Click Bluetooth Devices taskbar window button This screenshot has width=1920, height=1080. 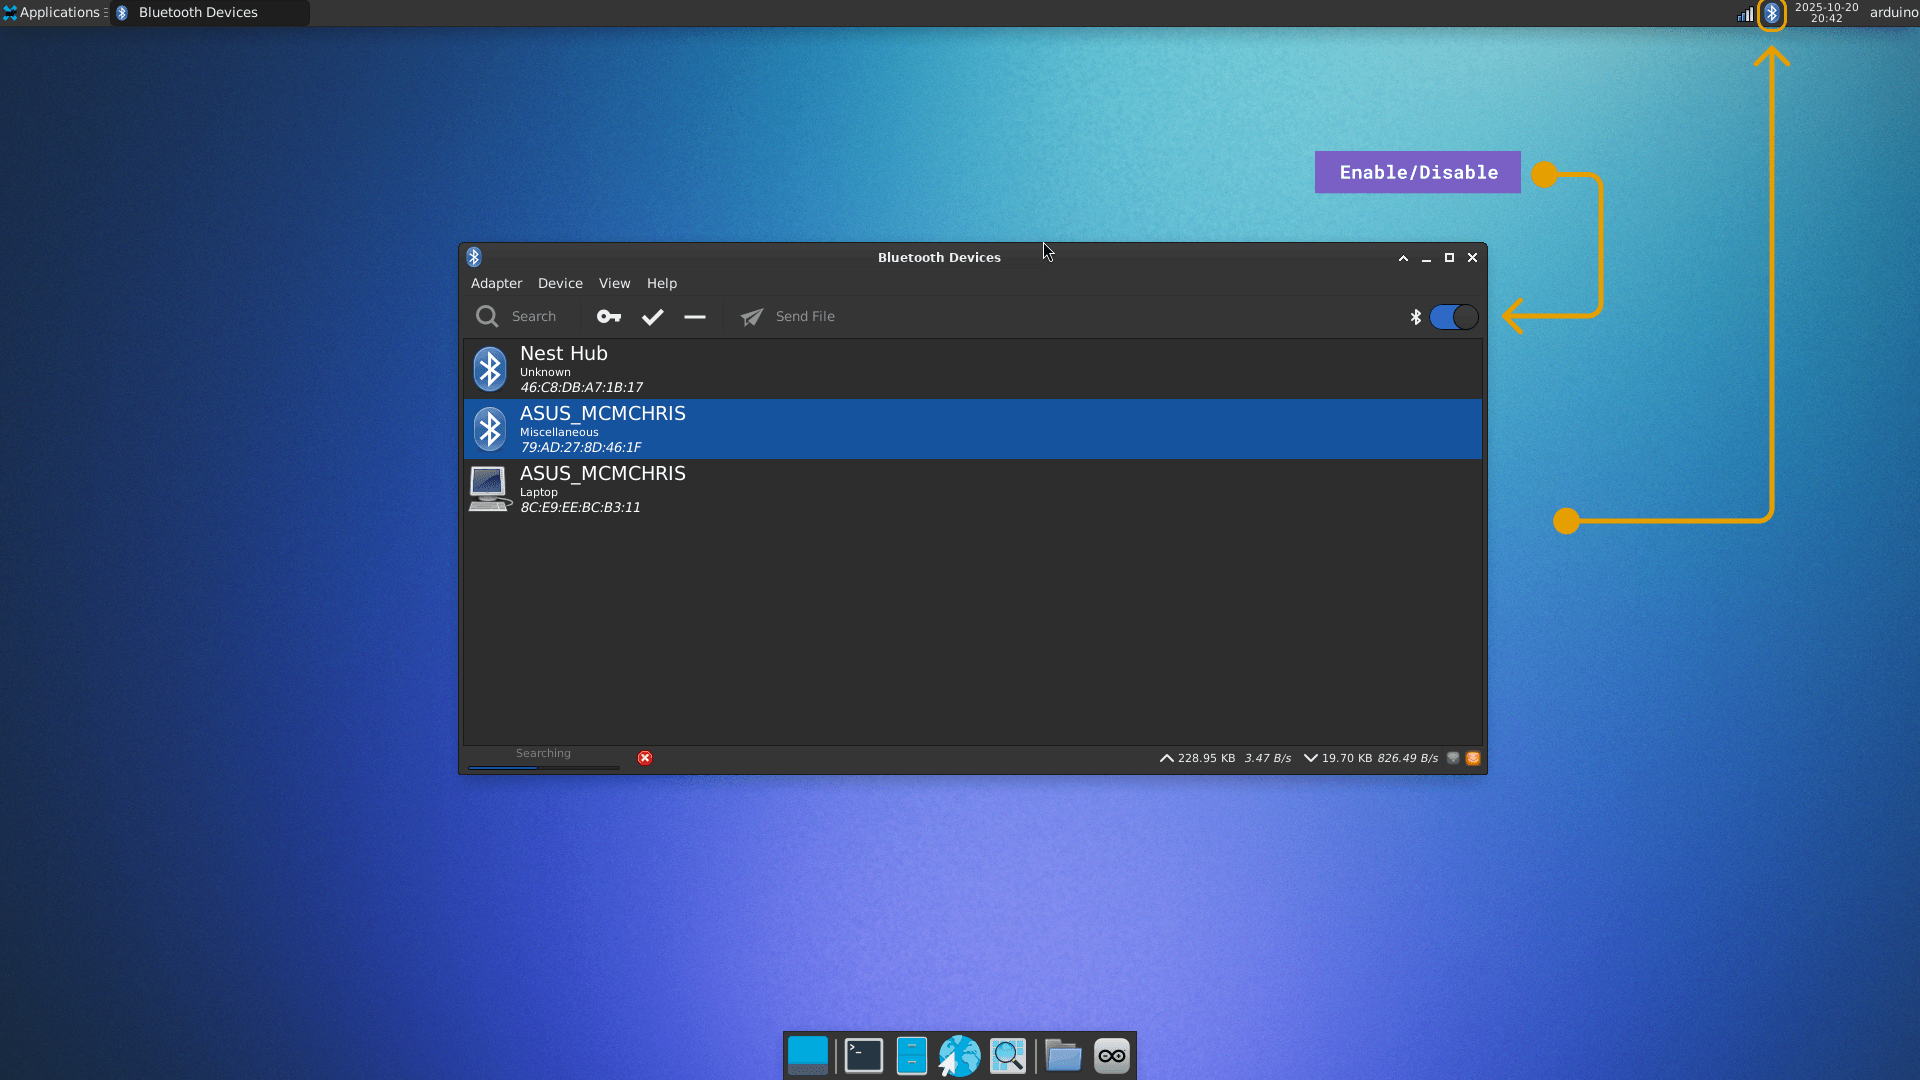point(210,13)
